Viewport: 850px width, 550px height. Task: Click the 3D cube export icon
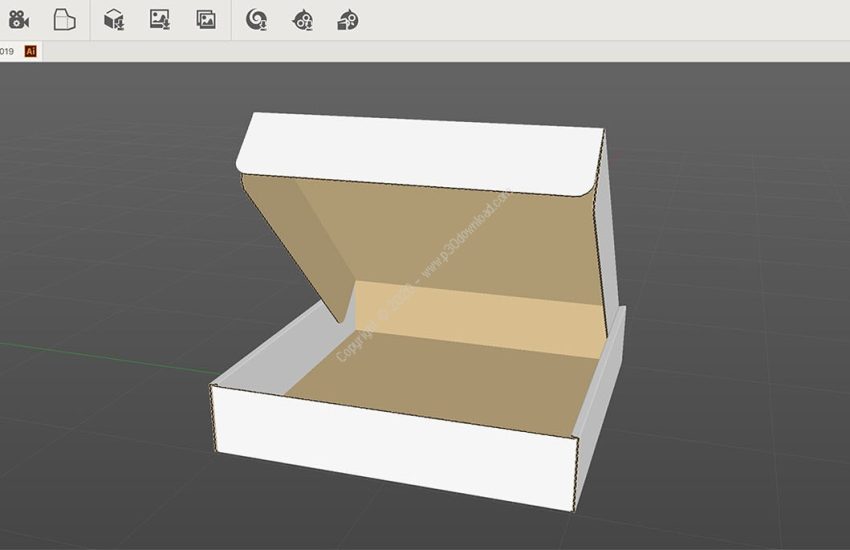click(x=114, y=19)
